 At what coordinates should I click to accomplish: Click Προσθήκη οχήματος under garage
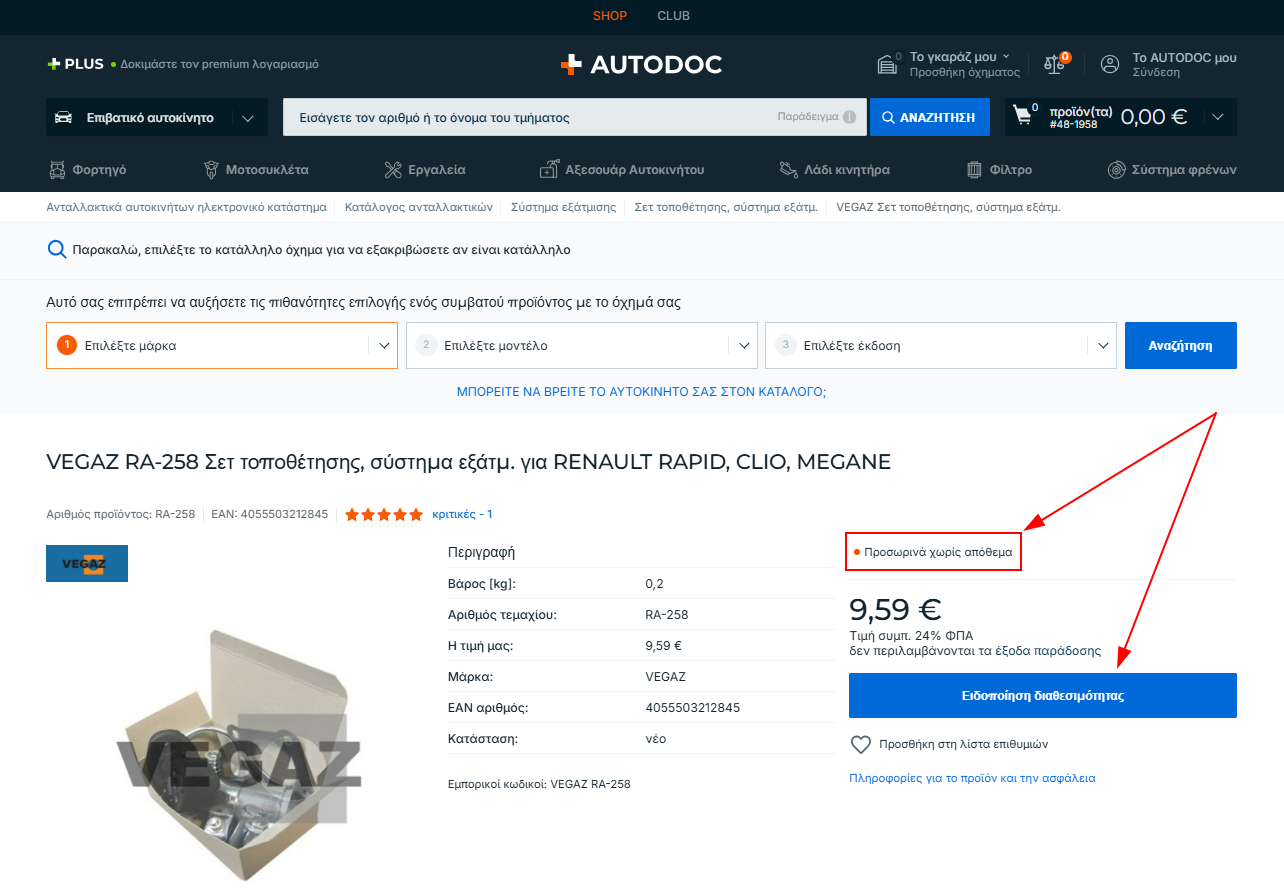tap(965, 73)
